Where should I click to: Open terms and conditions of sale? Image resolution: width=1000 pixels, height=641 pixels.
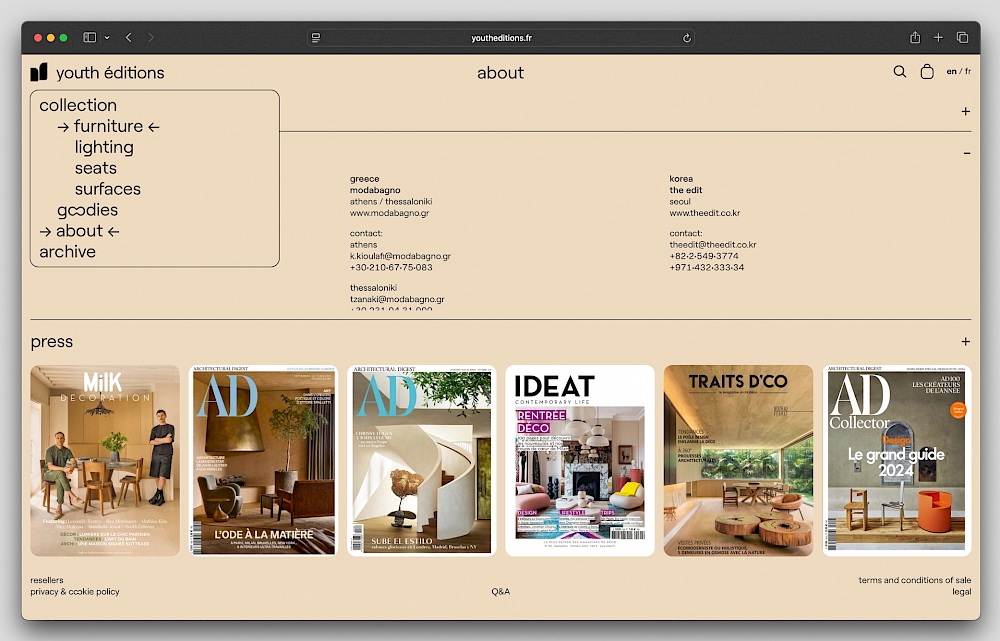914,580
